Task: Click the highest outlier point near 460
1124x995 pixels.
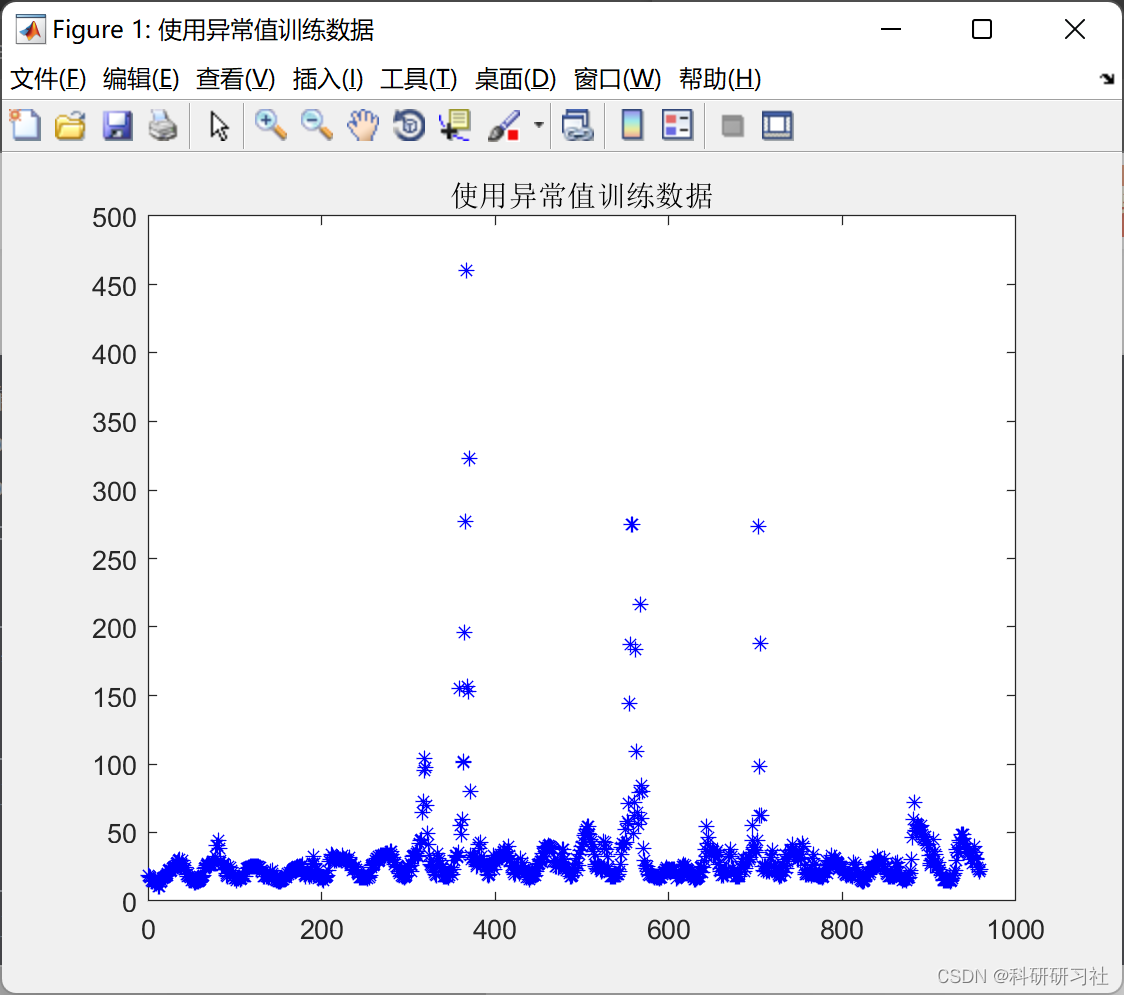Action: point(466,270)
